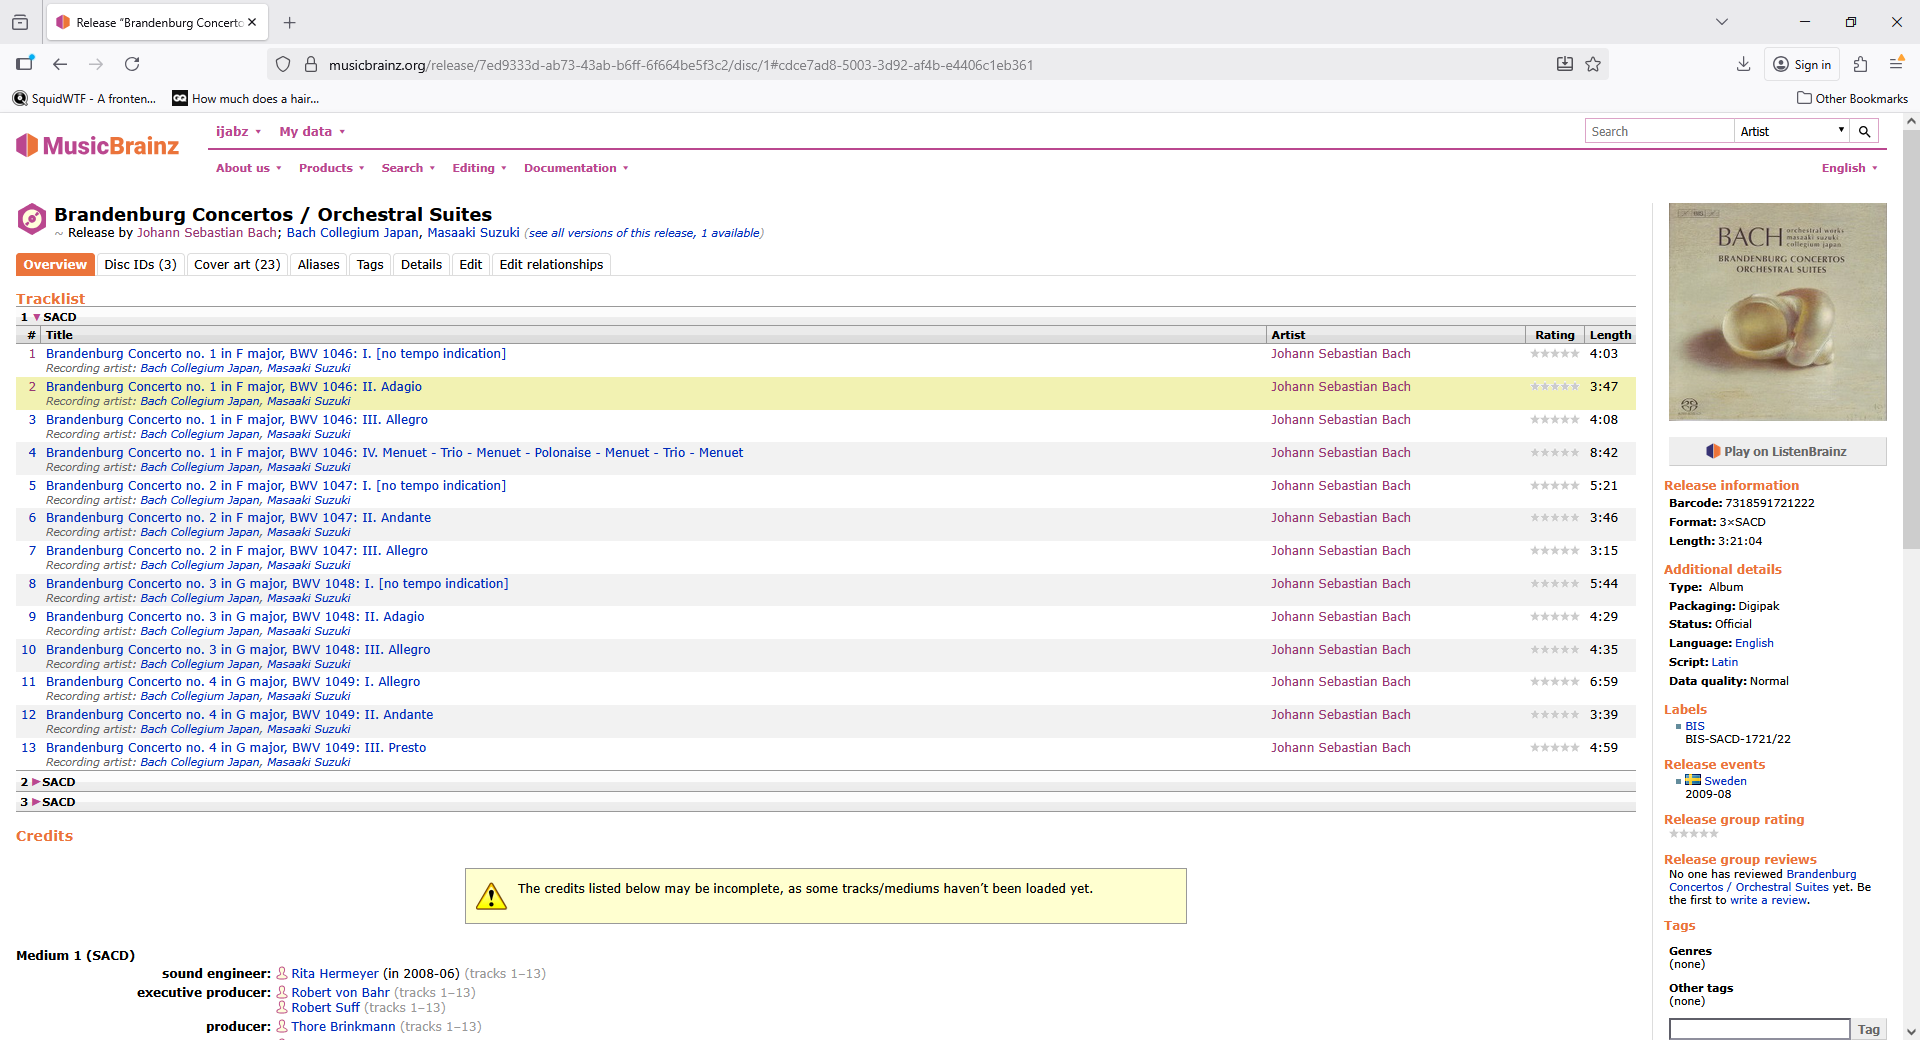Screen dimensions: 1920x1040
Task: Click the search magnifier button
Action: [x=1864, y=131]
